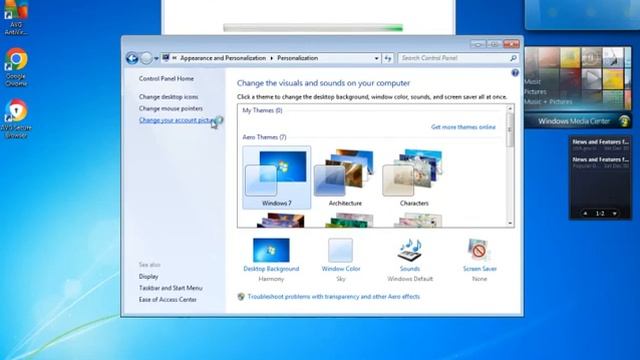Viewport: 640px width, 360px height.
Task: Open Desktop Background text link
Action: tap(271, 269)
